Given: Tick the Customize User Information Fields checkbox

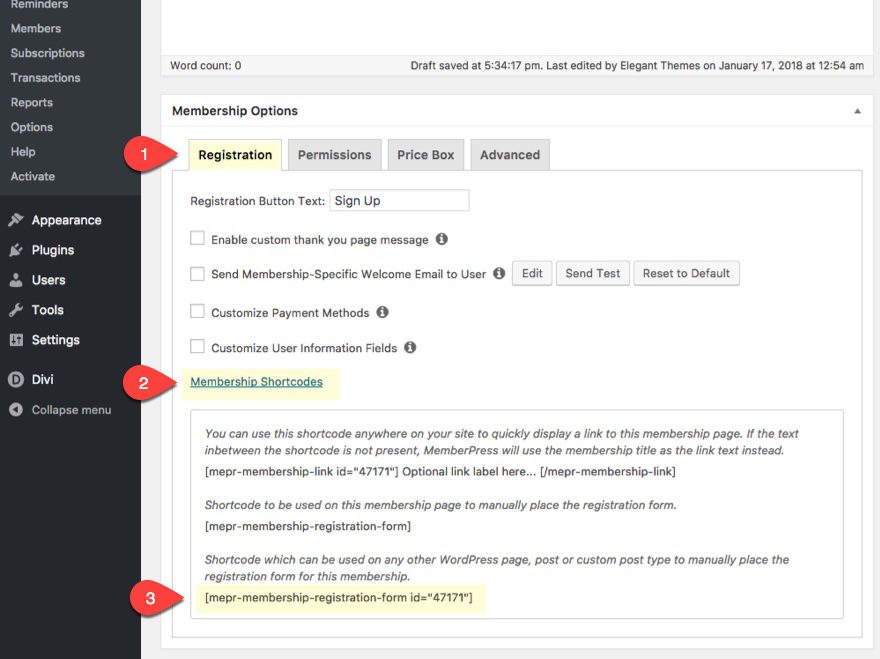Looking at the screenshot, I should [x=197, y=346].
